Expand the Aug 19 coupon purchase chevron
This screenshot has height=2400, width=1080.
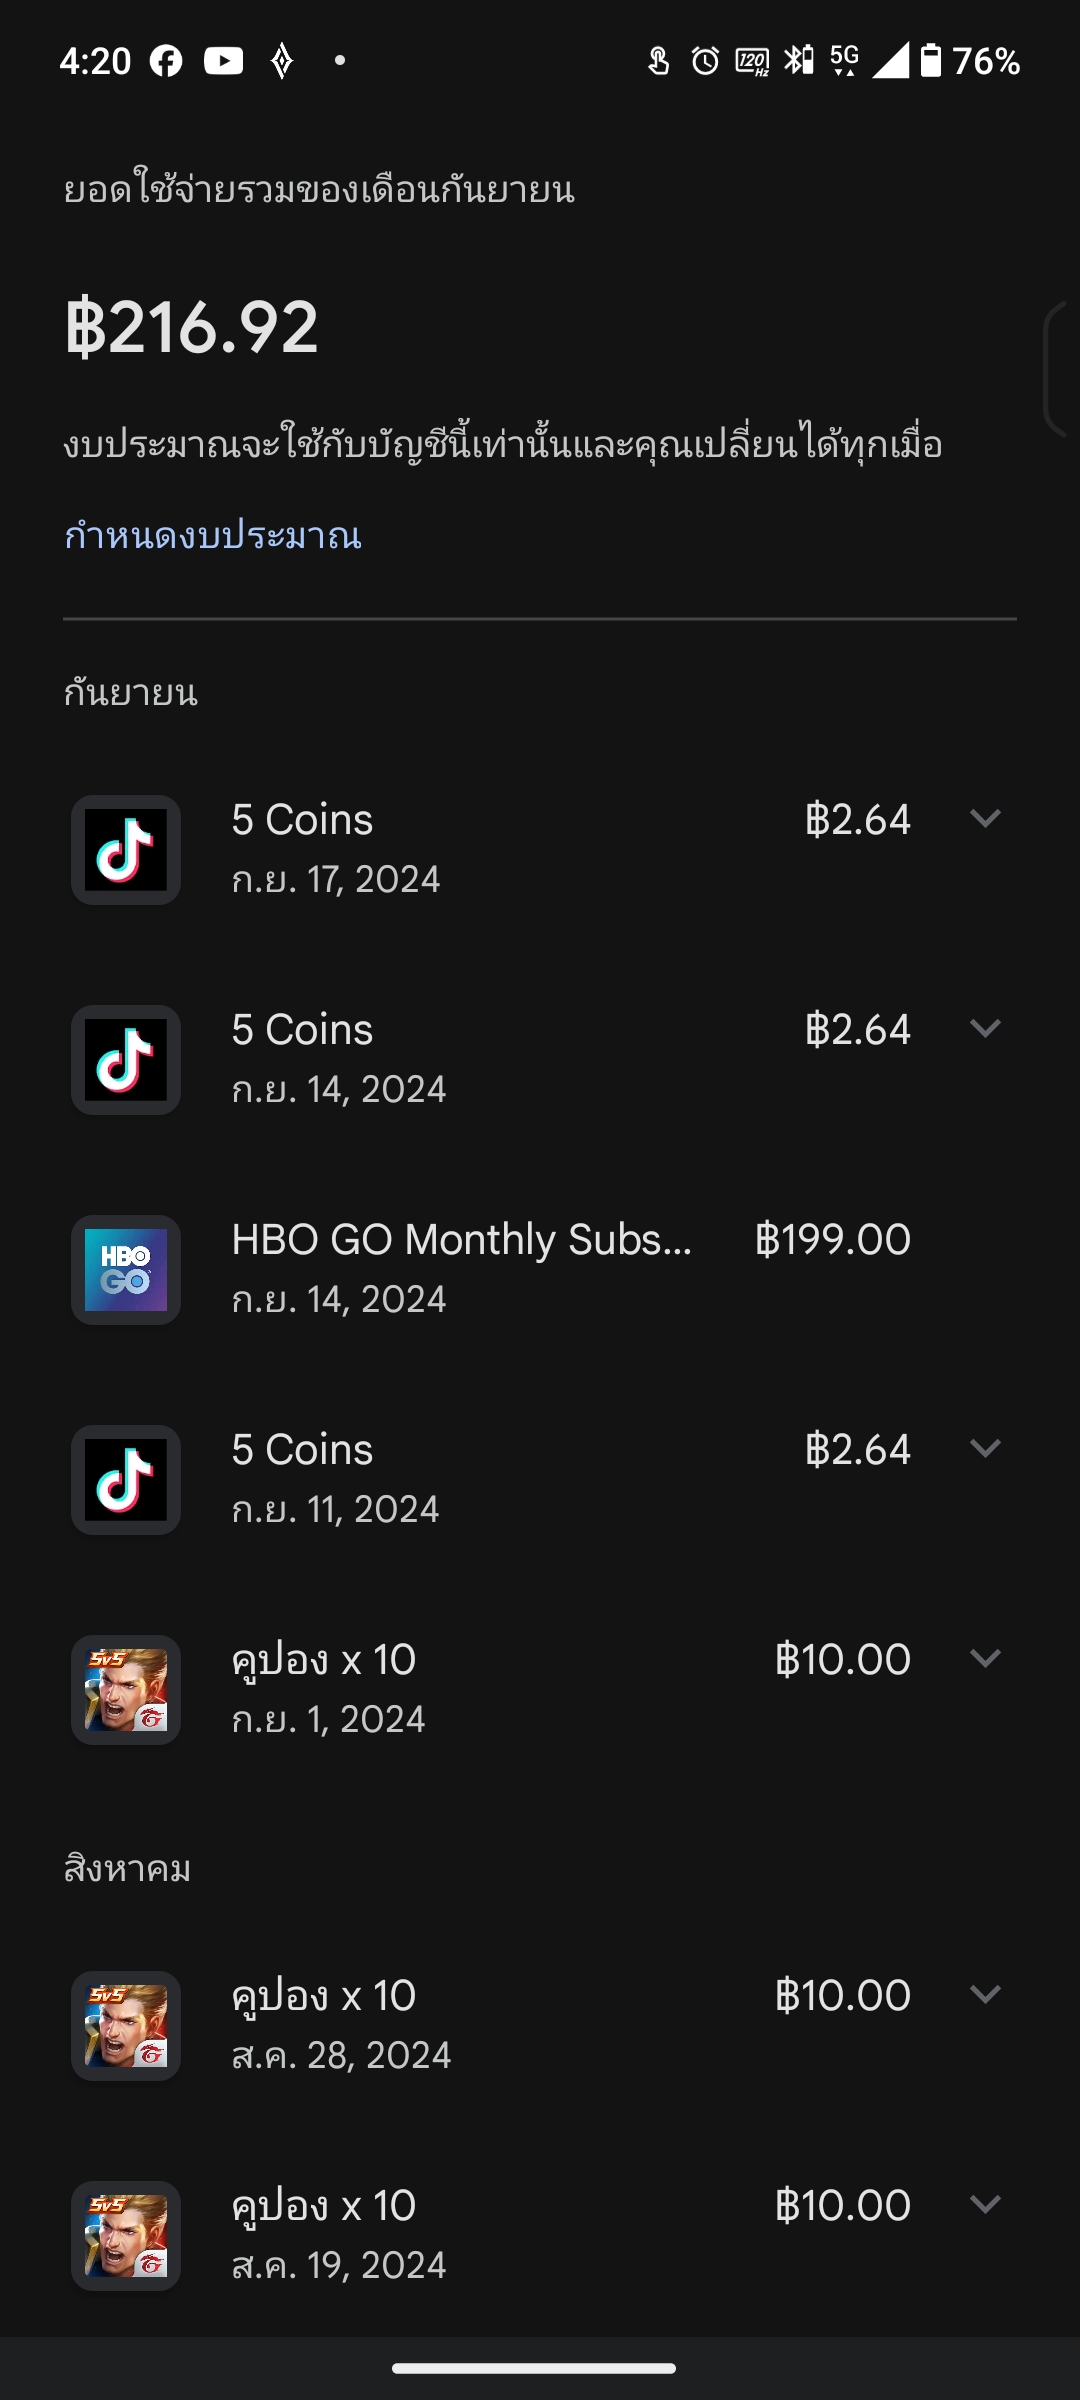tap(985, 2205)
